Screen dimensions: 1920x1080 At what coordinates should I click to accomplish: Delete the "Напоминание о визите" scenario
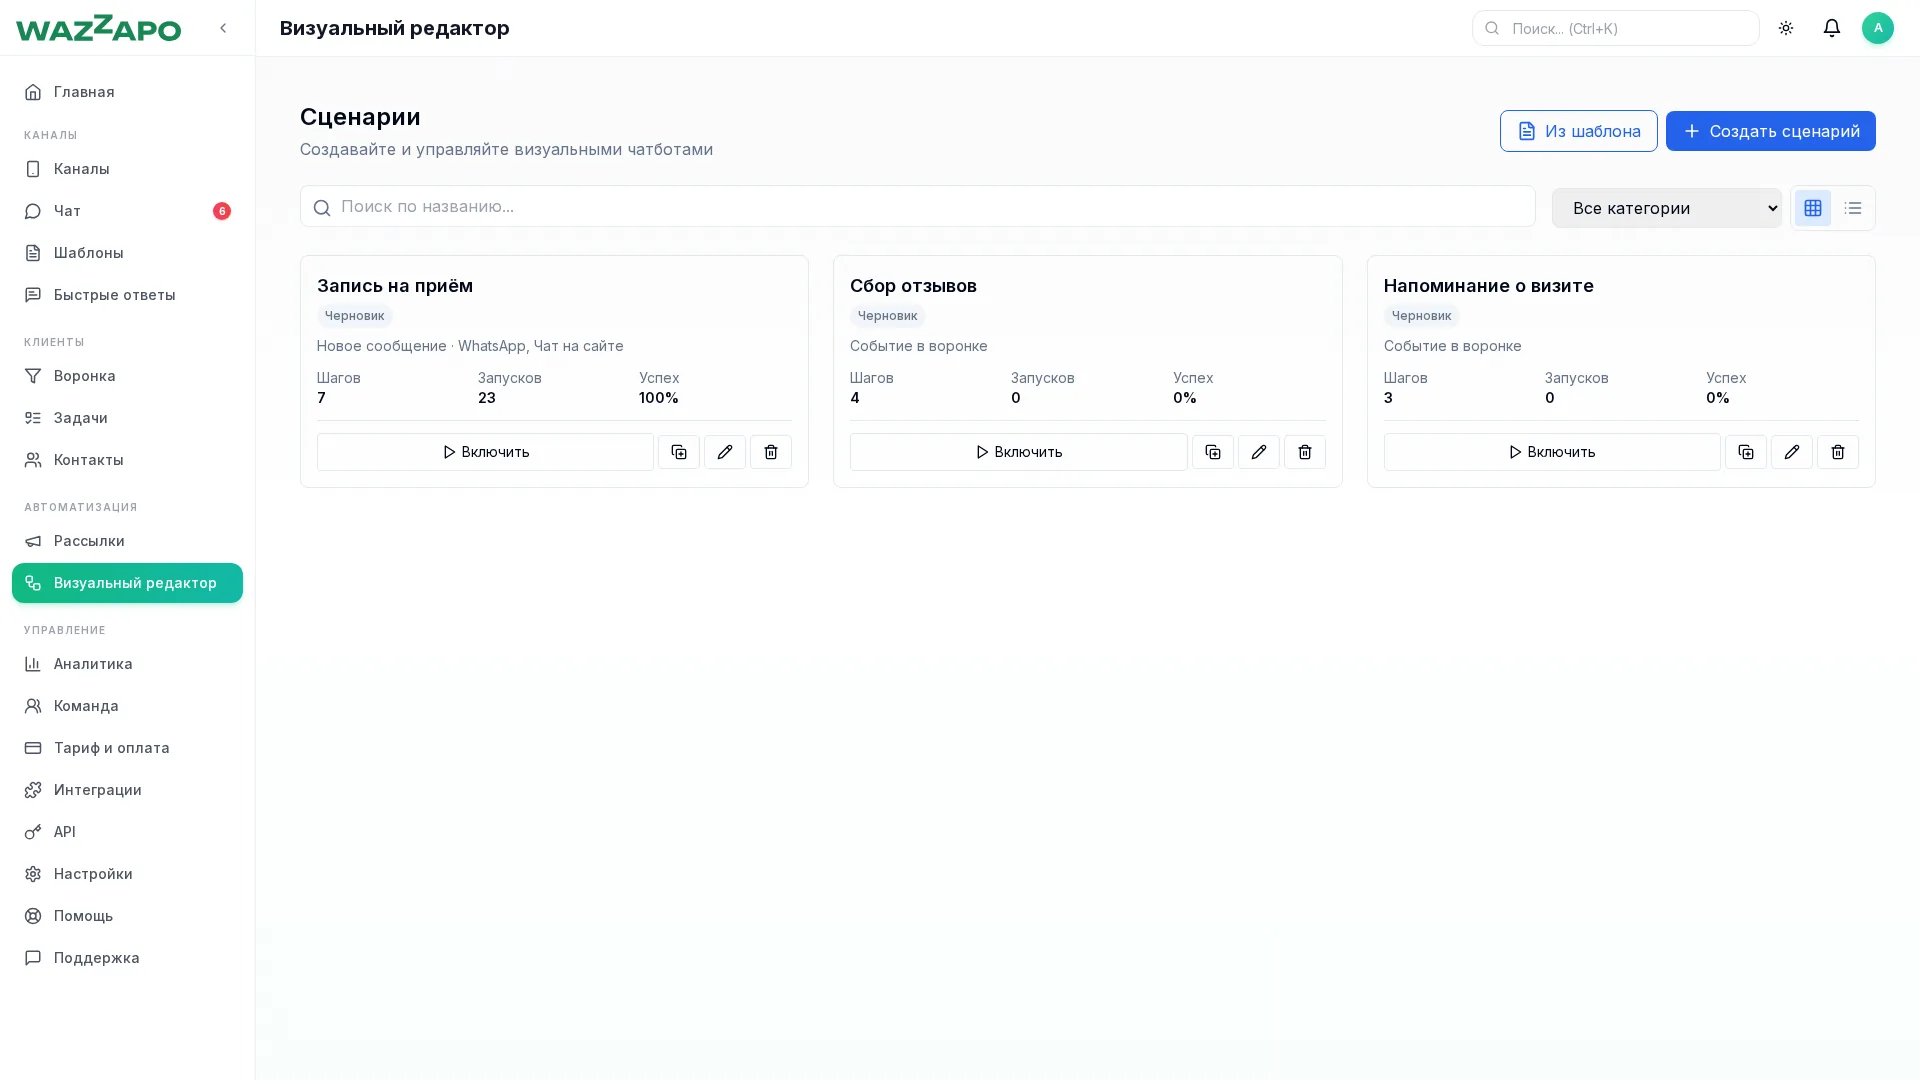click(1838, 452)
